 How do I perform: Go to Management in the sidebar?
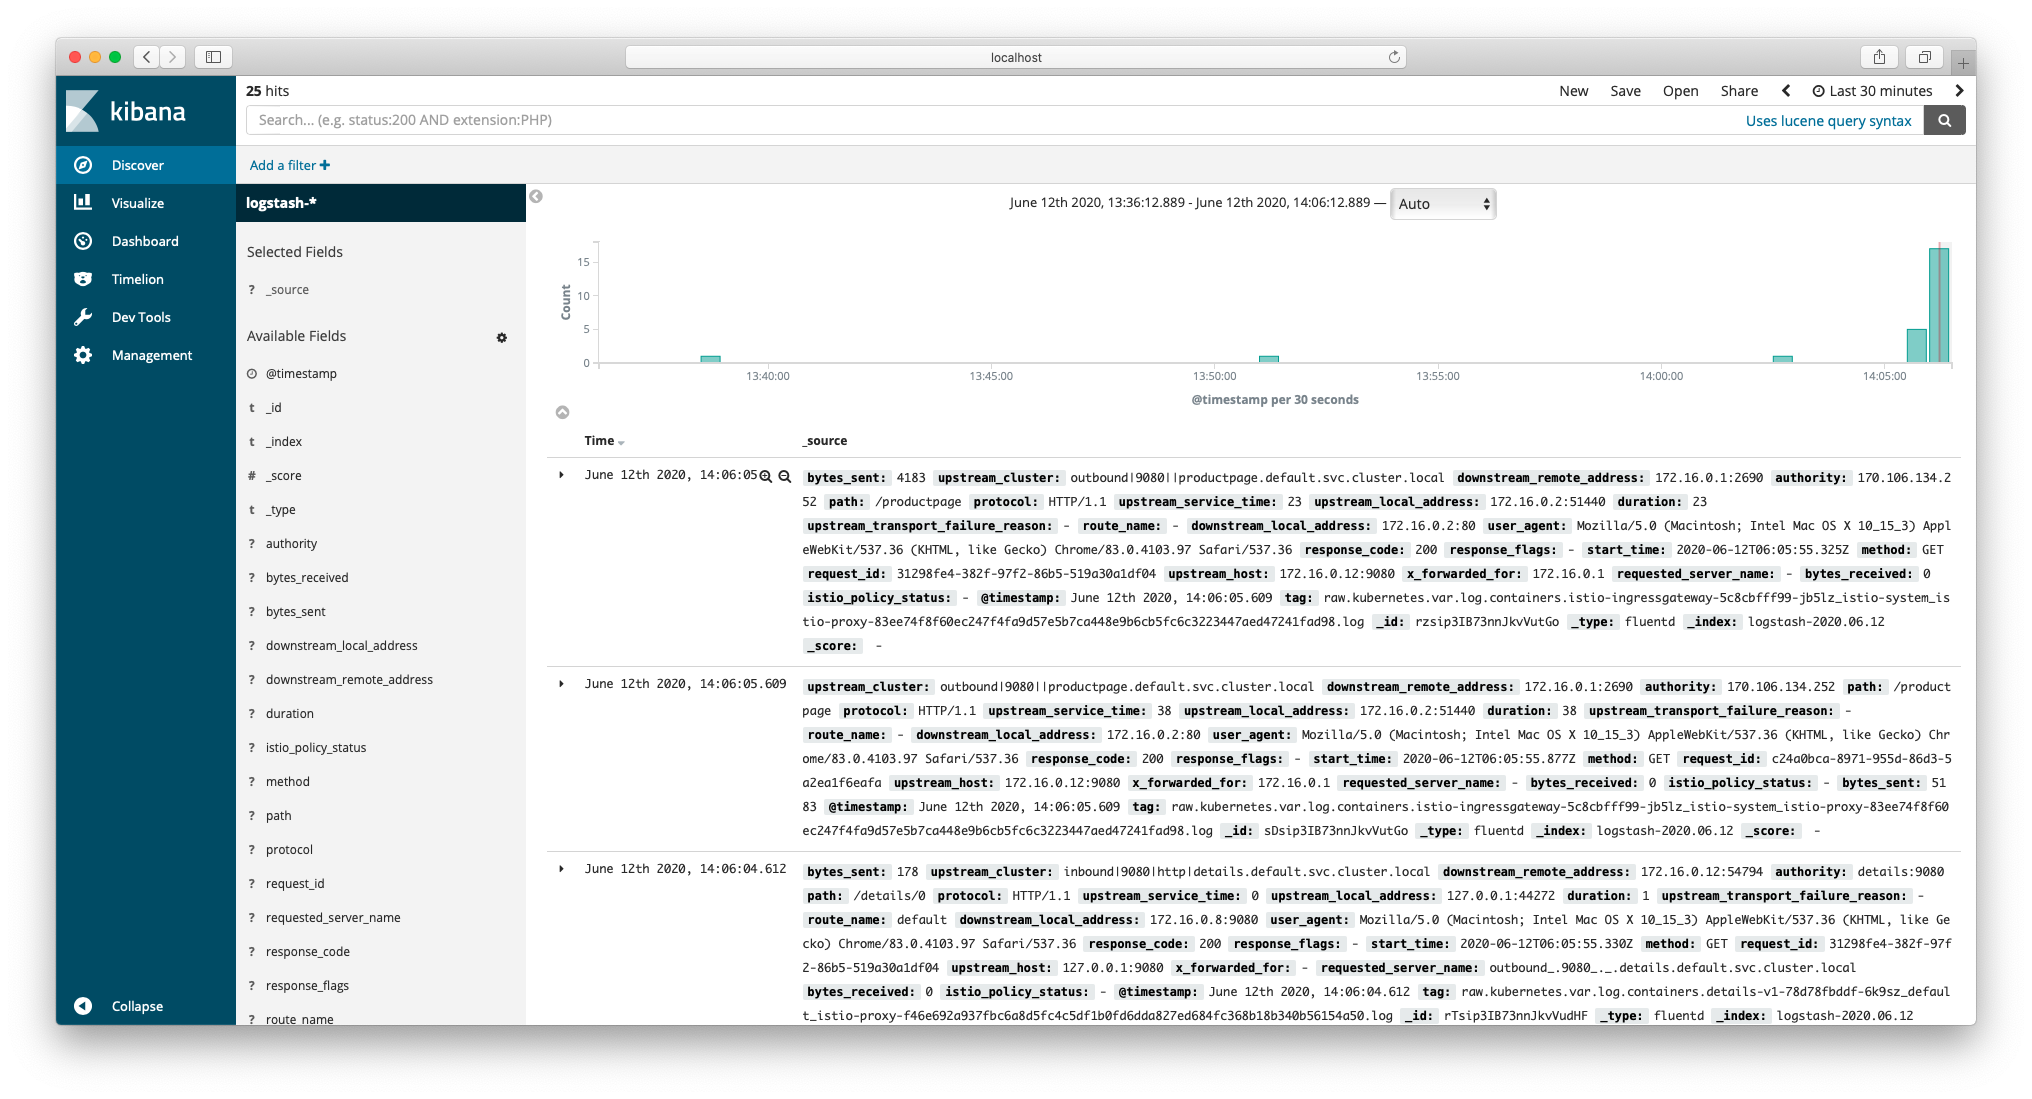pyautogui.click(x=151, y=354)
